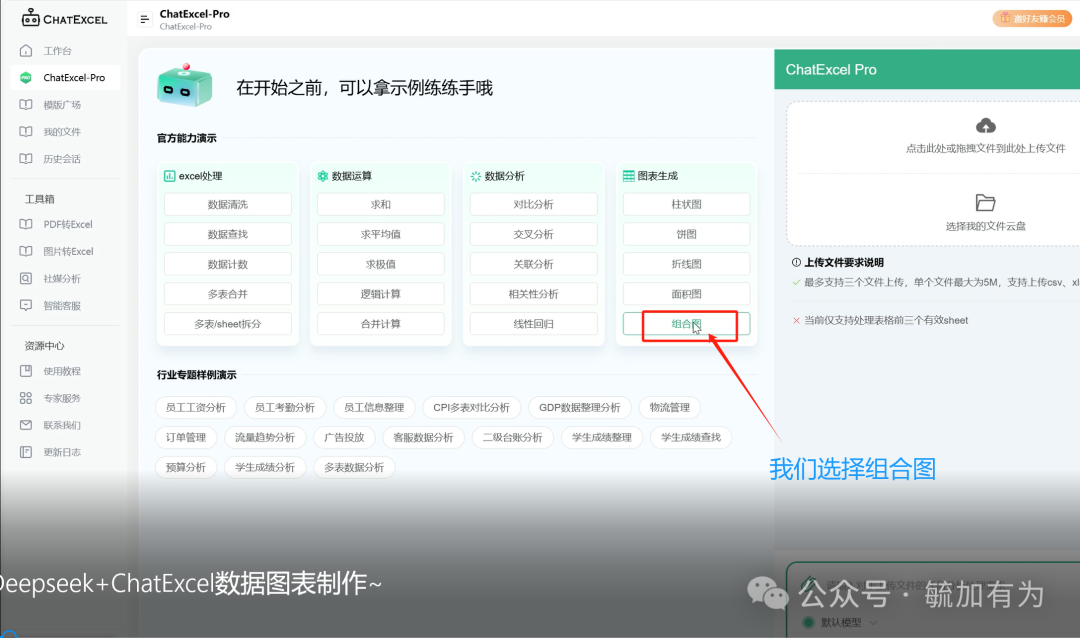This screenshot has width=1080, height=638.
Task: Open 我的文件 menu item
Action: 65,132
